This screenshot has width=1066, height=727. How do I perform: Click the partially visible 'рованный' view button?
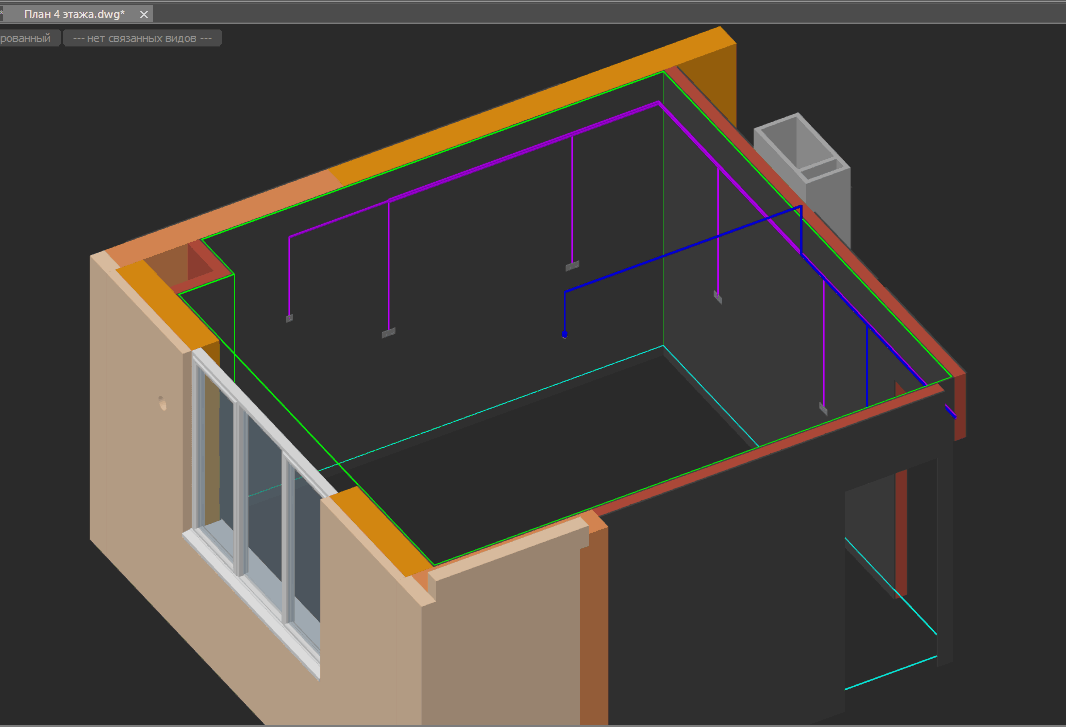coord(25,38)
